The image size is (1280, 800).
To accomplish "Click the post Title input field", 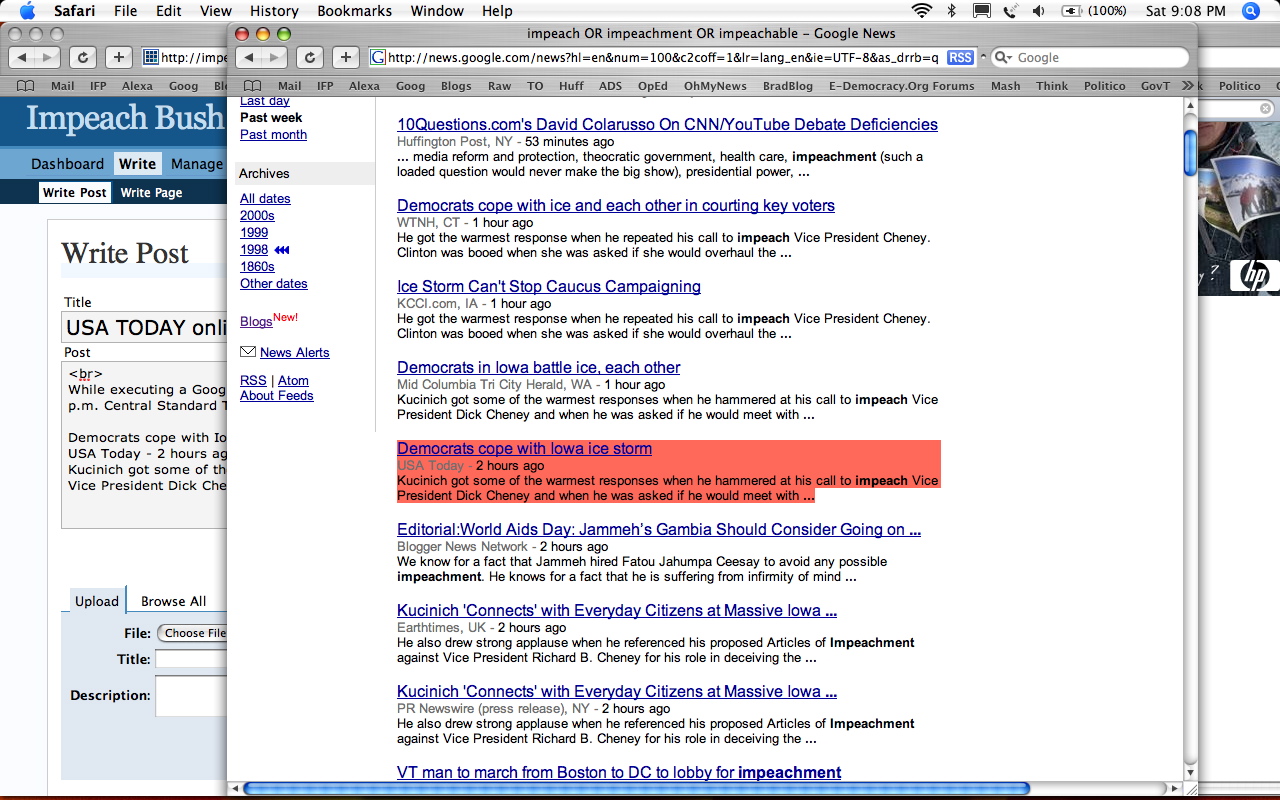I will click(x=145, y=327).
